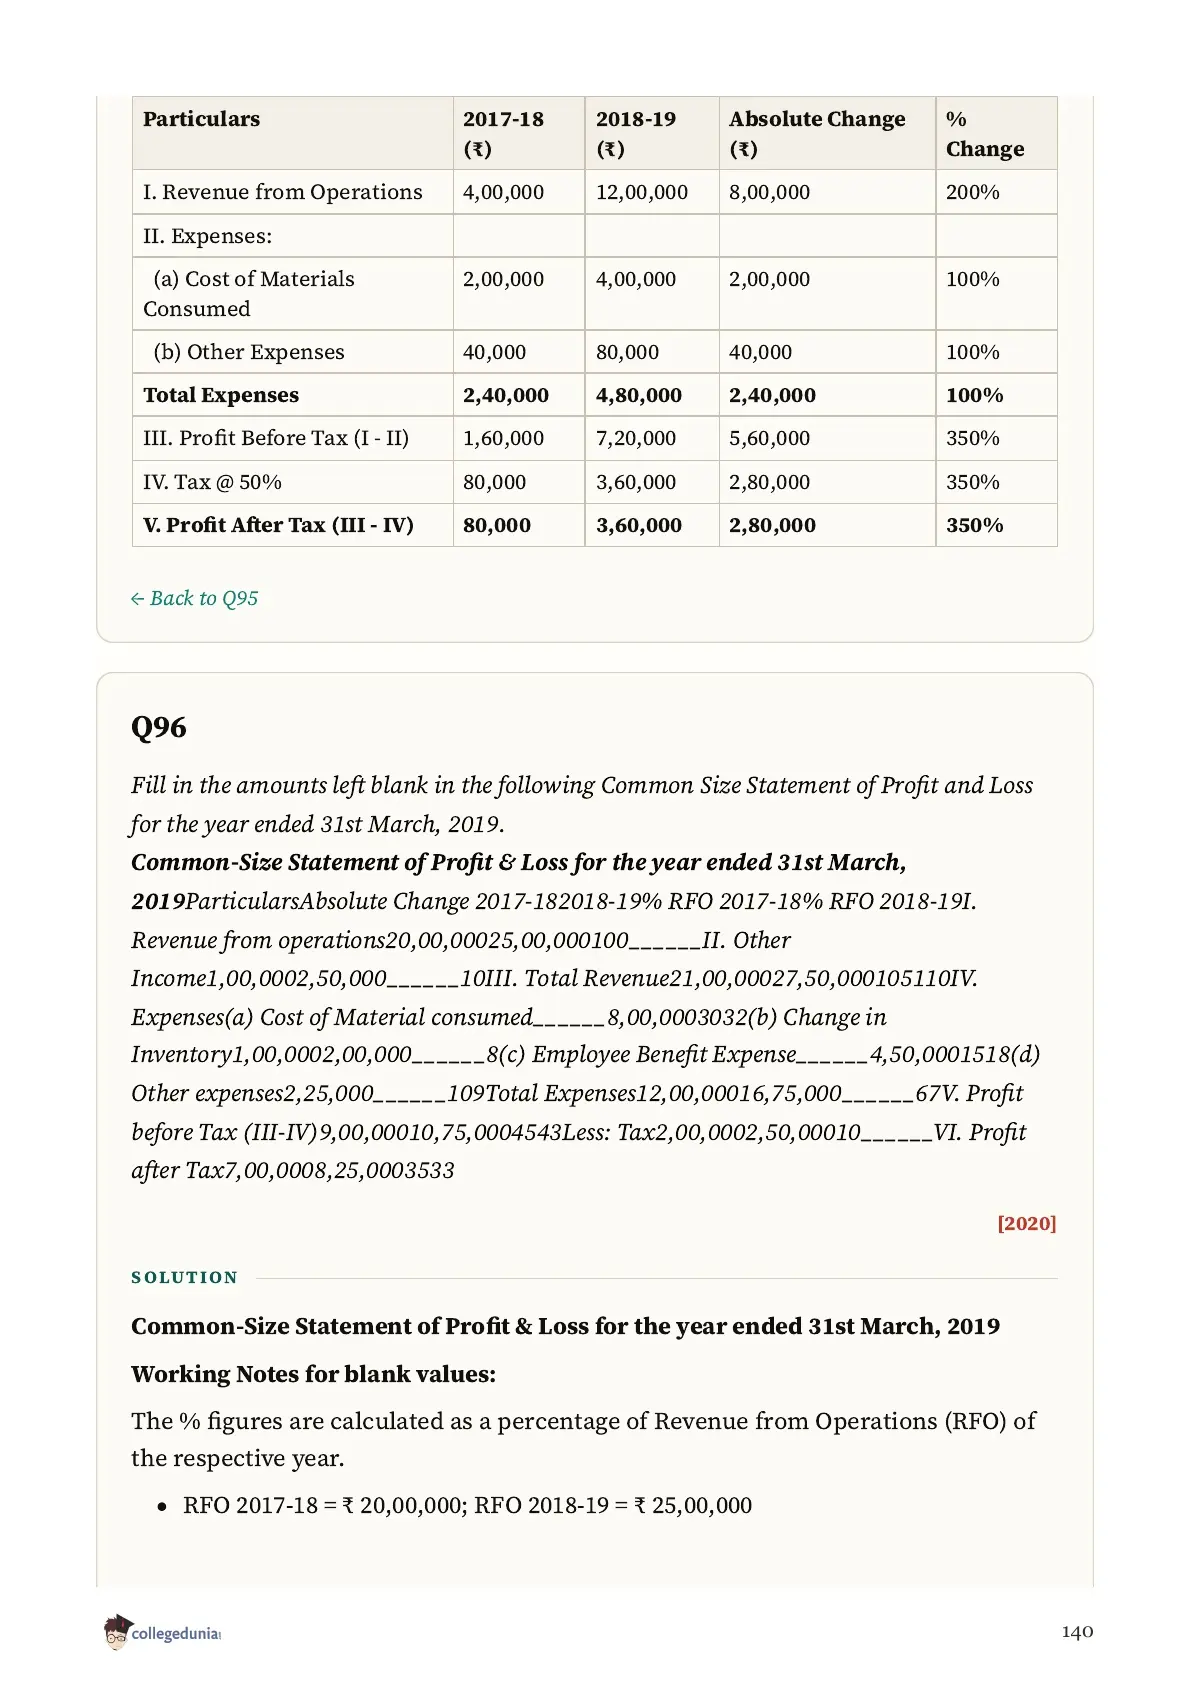Click the Cost of Materials Consumed row label

(x=249, y=293)
